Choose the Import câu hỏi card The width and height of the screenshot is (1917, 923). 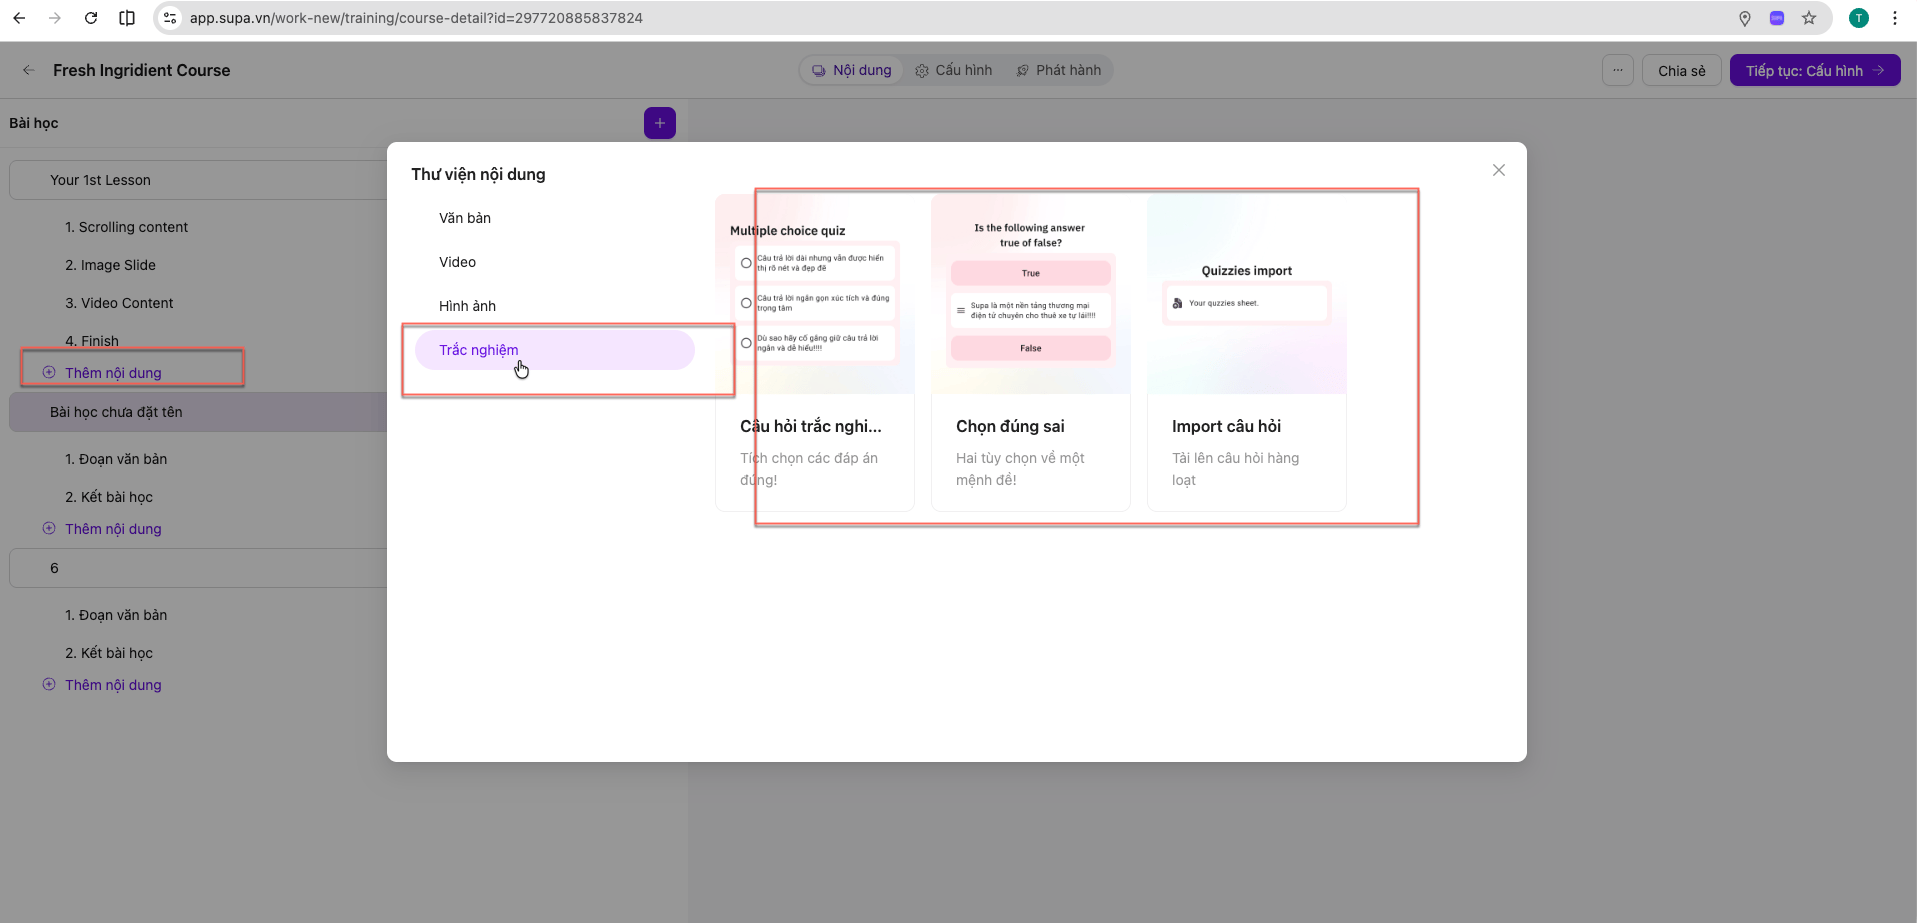[1247, 353]
